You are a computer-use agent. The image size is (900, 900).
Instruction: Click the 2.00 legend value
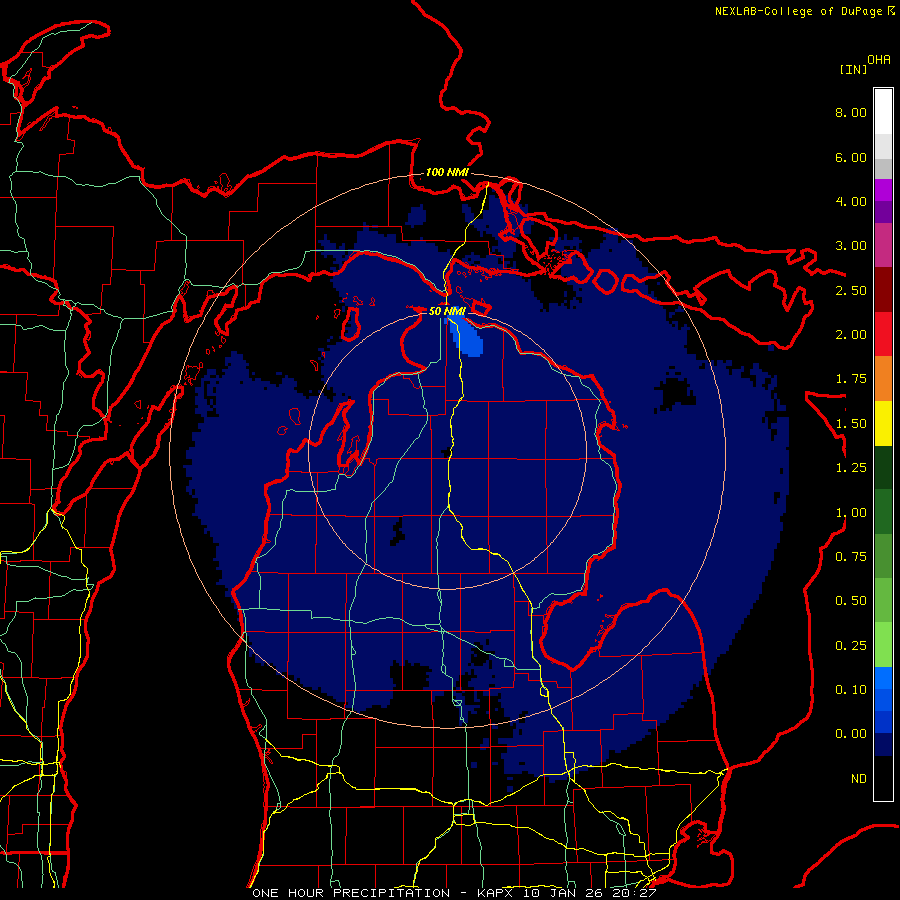(851, 335)
